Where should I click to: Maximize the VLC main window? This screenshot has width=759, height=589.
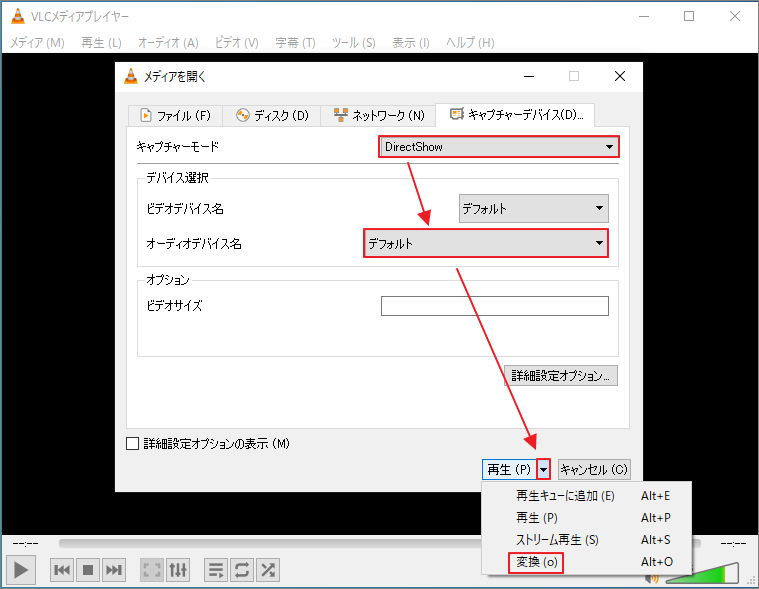(689, 16)
